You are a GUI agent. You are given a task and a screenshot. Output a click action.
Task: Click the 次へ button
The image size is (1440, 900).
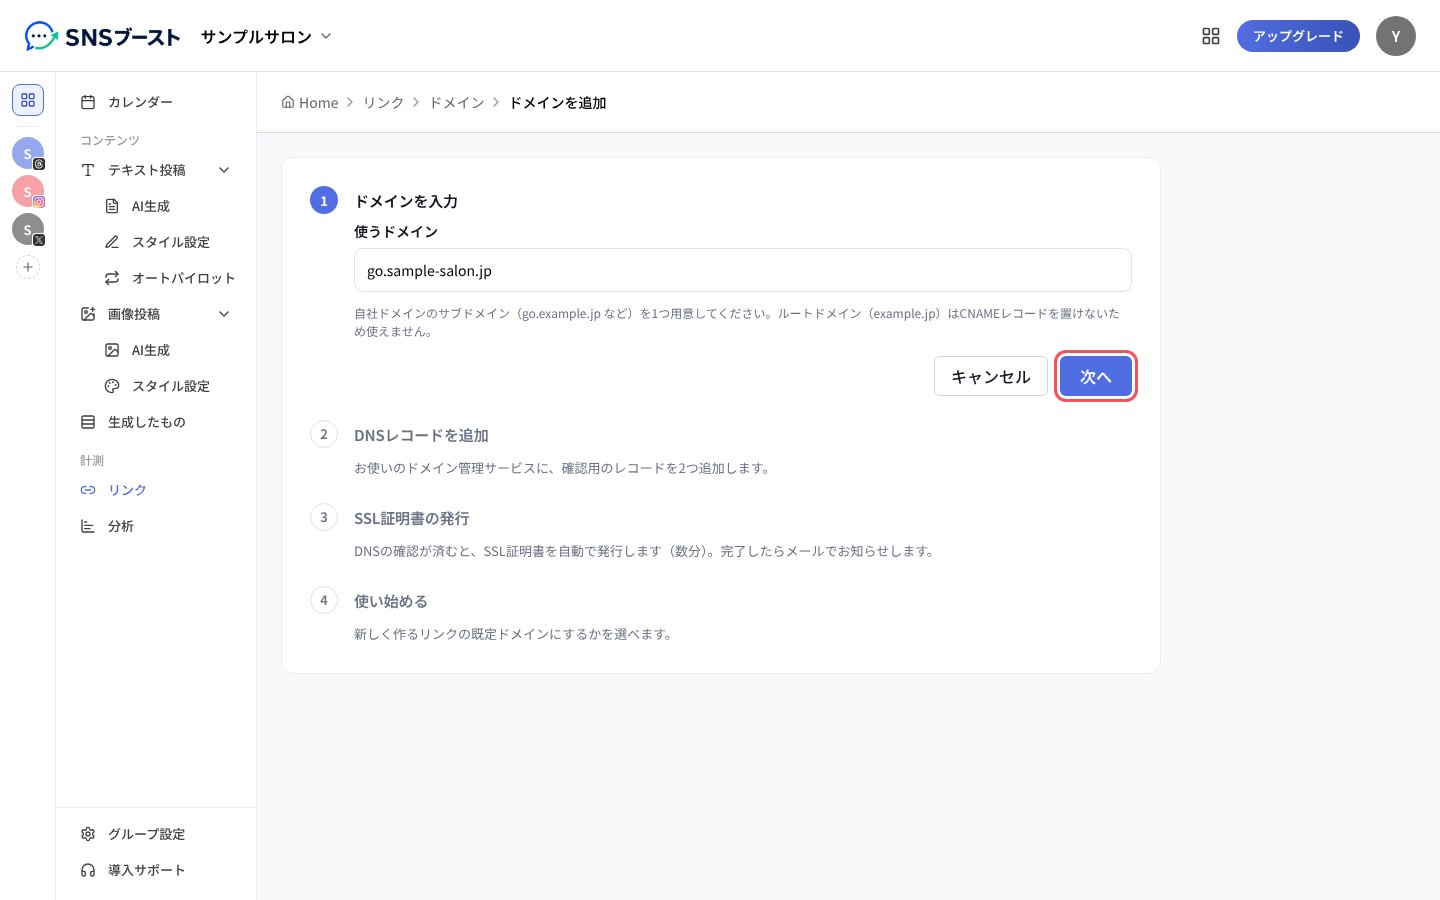coord(1096,376)
